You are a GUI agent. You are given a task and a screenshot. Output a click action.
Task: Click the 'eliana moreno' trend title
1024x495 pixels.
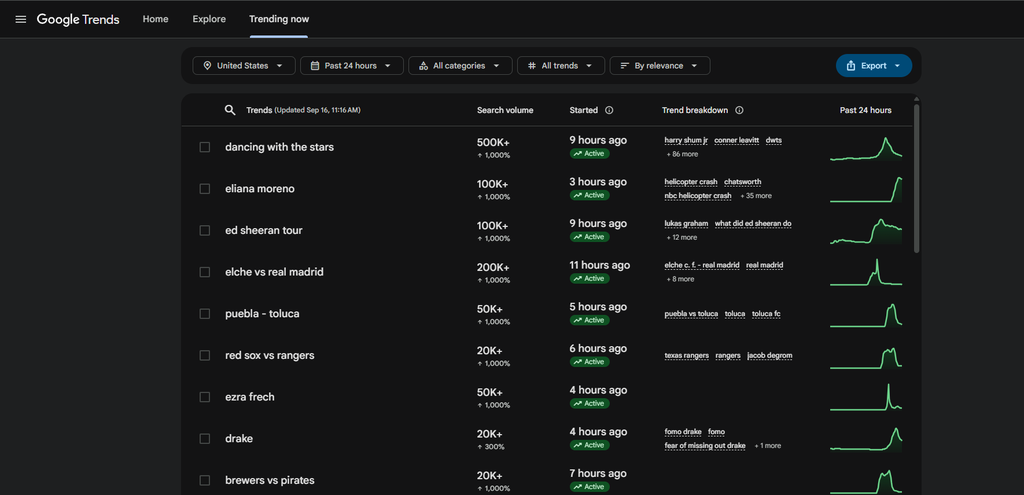[x=260, y=189]
